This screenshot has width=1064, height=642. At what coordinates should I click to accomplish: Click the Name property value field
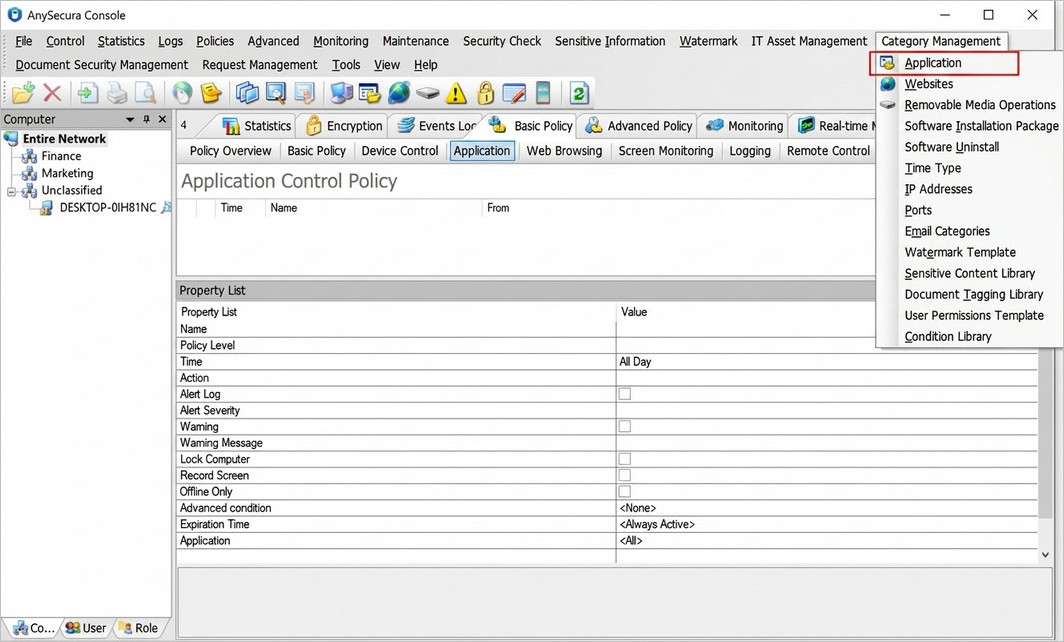[826, 329]
